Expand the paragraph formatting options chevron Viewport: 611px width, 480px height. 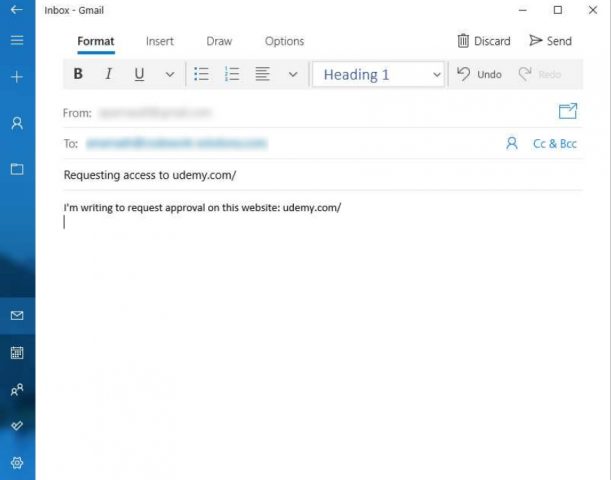[x=293, y=74]
